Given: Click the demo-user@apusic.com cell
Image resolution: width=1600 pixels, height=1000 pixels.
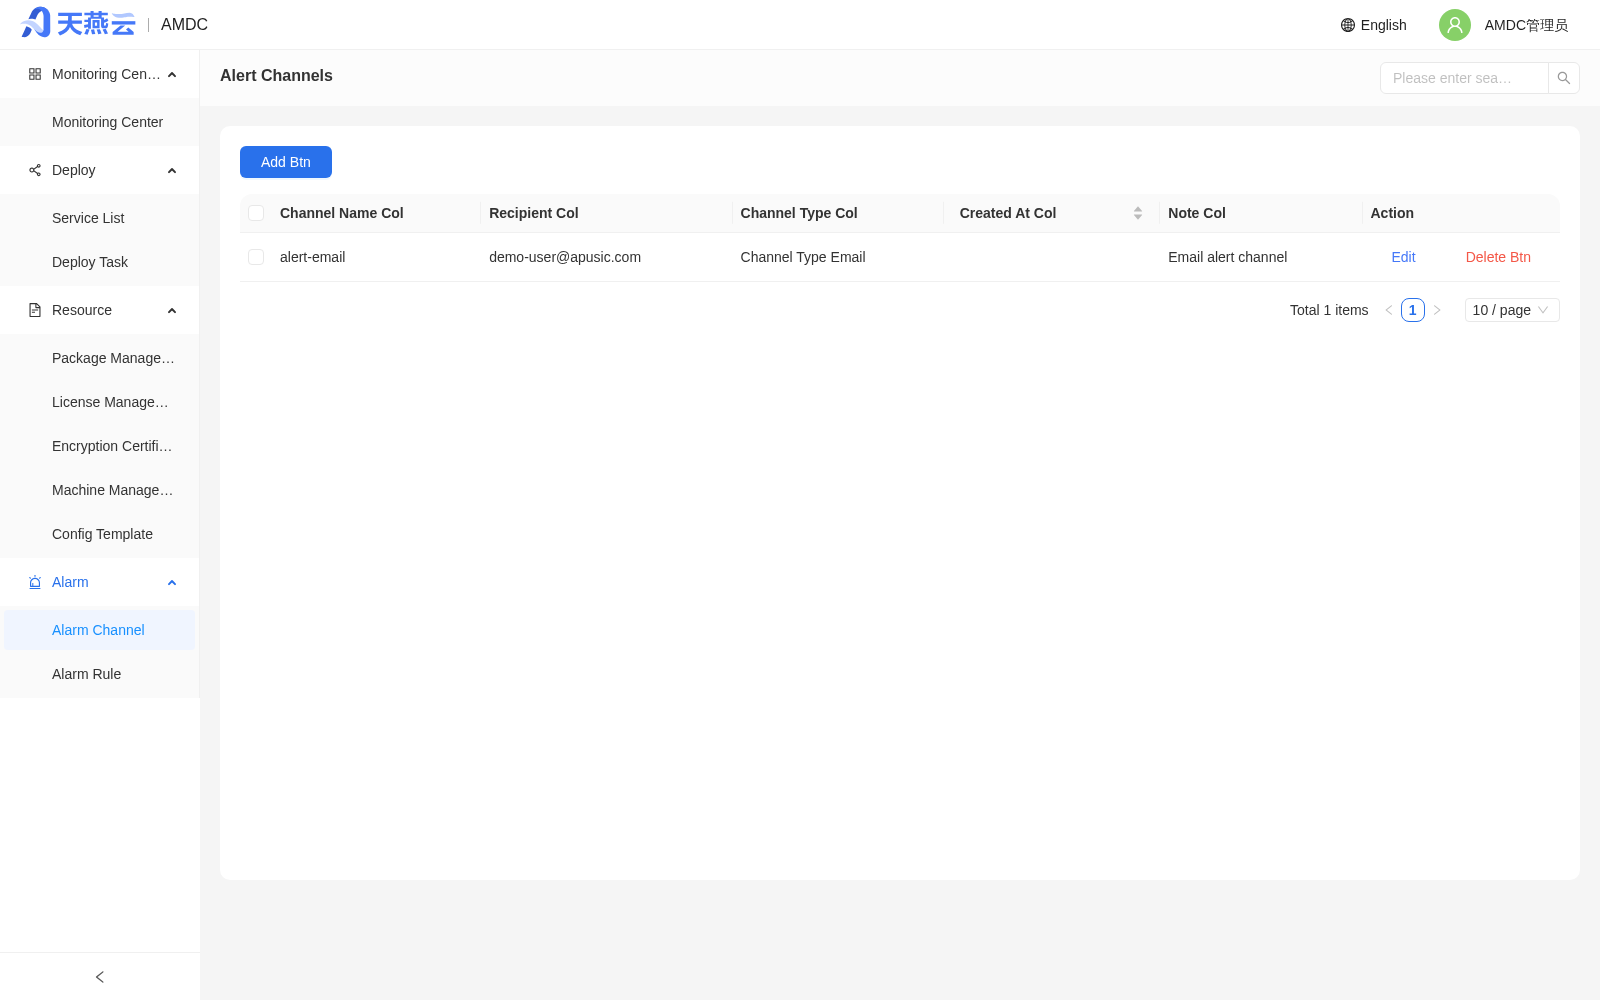Looking at the screenshot, I should (x=565, y=257).
